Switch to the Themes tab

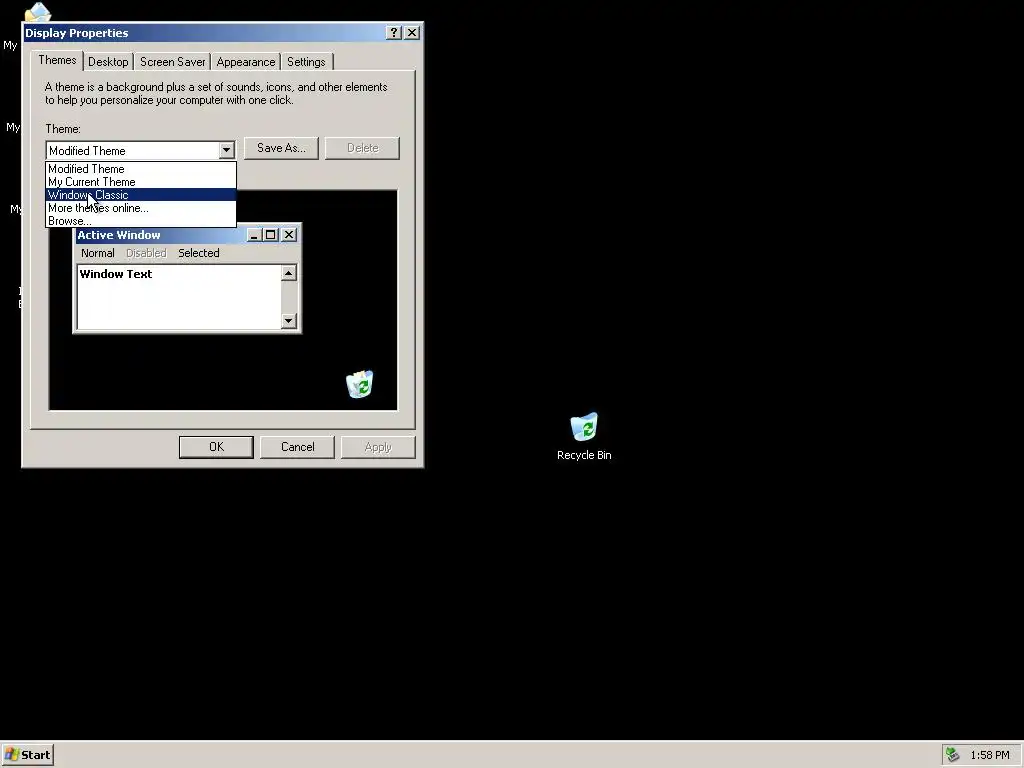[57, 60]
